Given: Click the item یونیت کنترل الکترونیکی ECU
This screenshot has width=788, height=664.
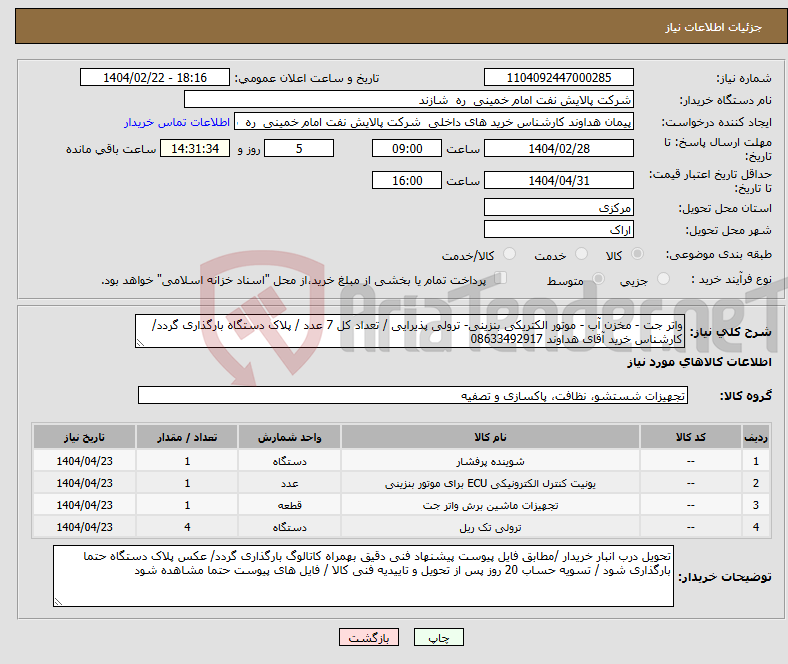Looking at the screenshot, I should 490,483.
